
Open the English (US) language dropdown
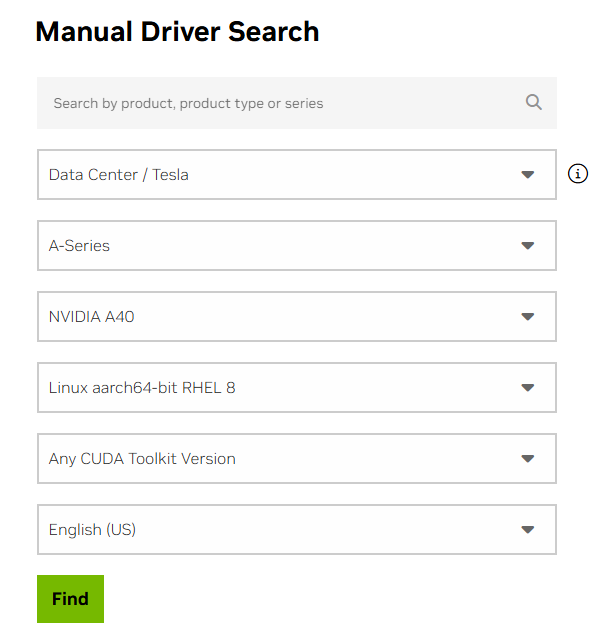297,529
